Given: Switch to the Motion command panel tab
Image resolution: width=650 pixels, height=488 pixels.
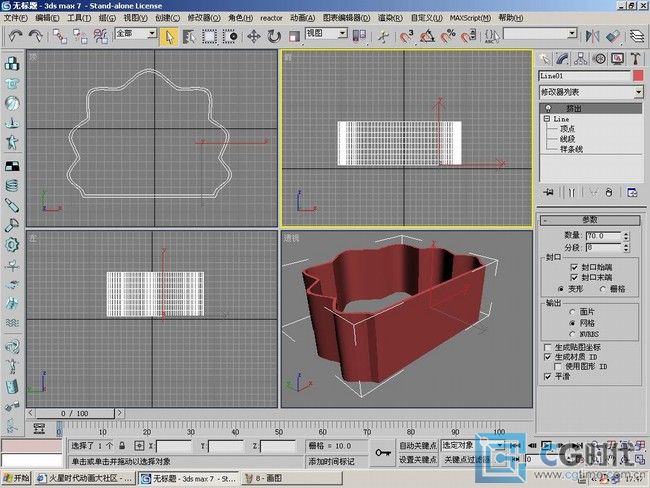Looking at the screenshot, I should pyautogui.click(x=599, y=59).
